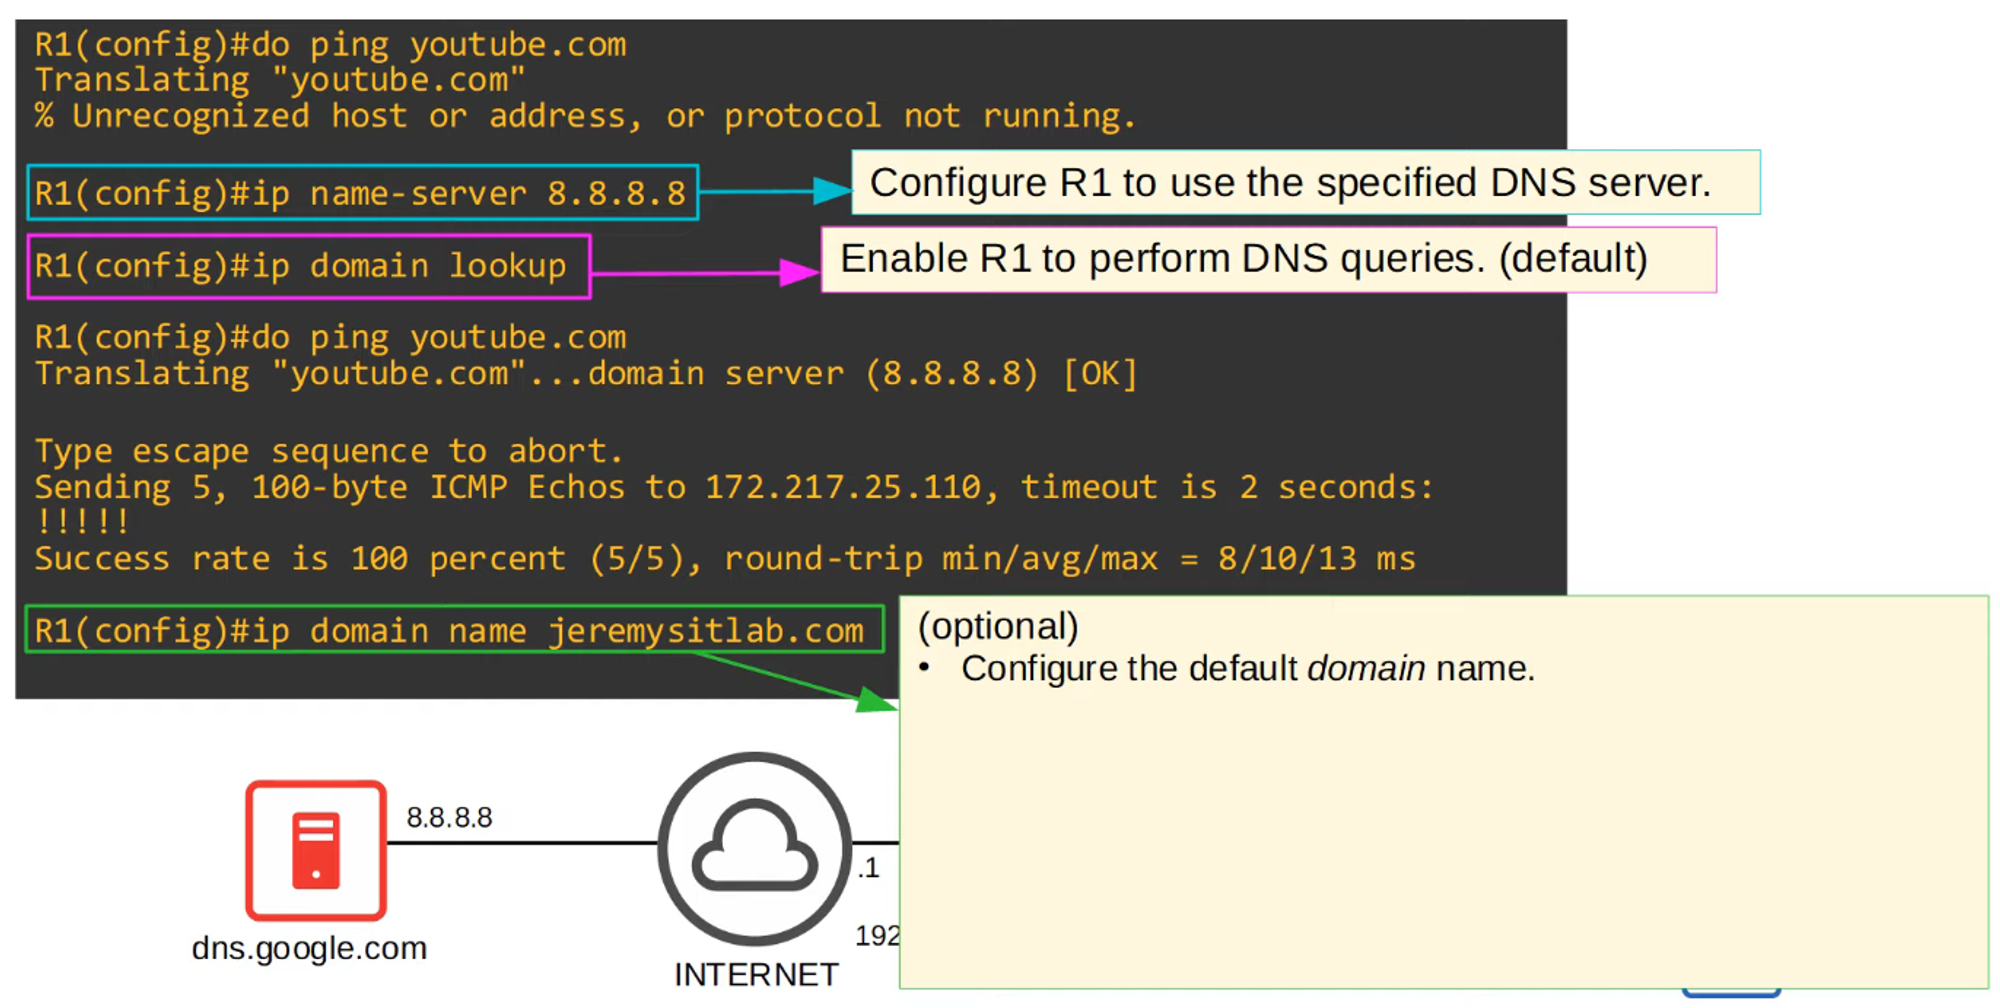2000x1008 pixels.
Task: Click the 'Success rate is 100 percent' line
Action: tap(724, 559)
